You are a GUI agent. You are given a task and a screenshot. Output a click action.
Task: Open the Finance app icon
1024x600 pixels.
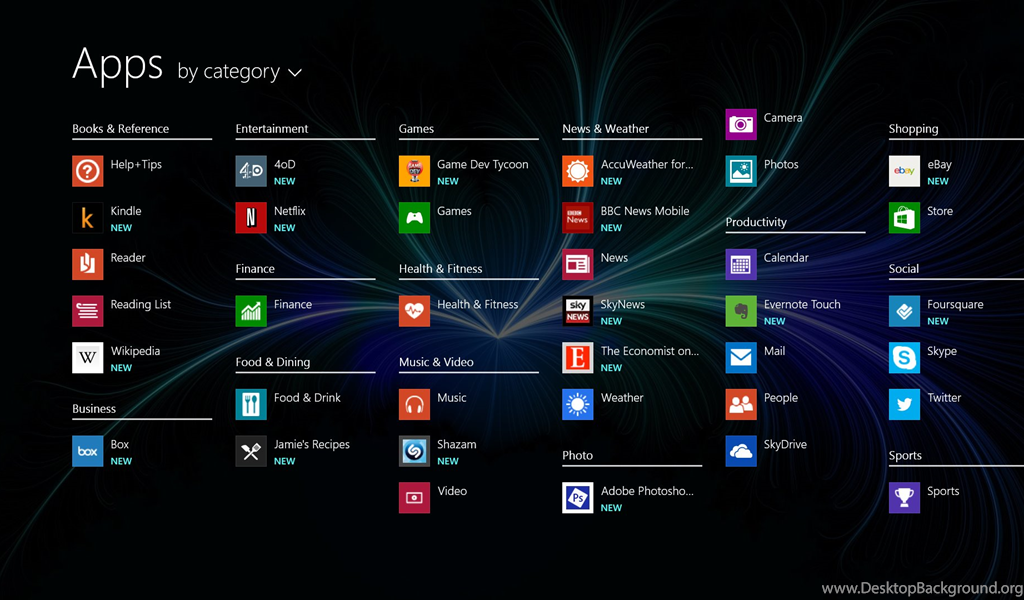coord(251,311)
